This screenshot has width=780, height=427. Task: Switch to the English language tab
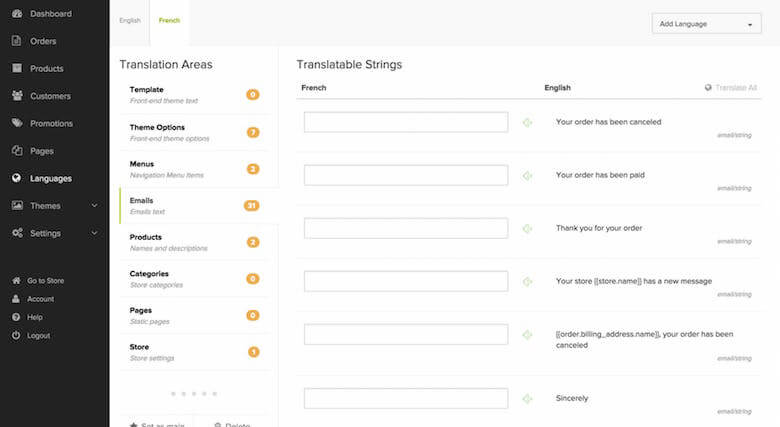(130, 20)
